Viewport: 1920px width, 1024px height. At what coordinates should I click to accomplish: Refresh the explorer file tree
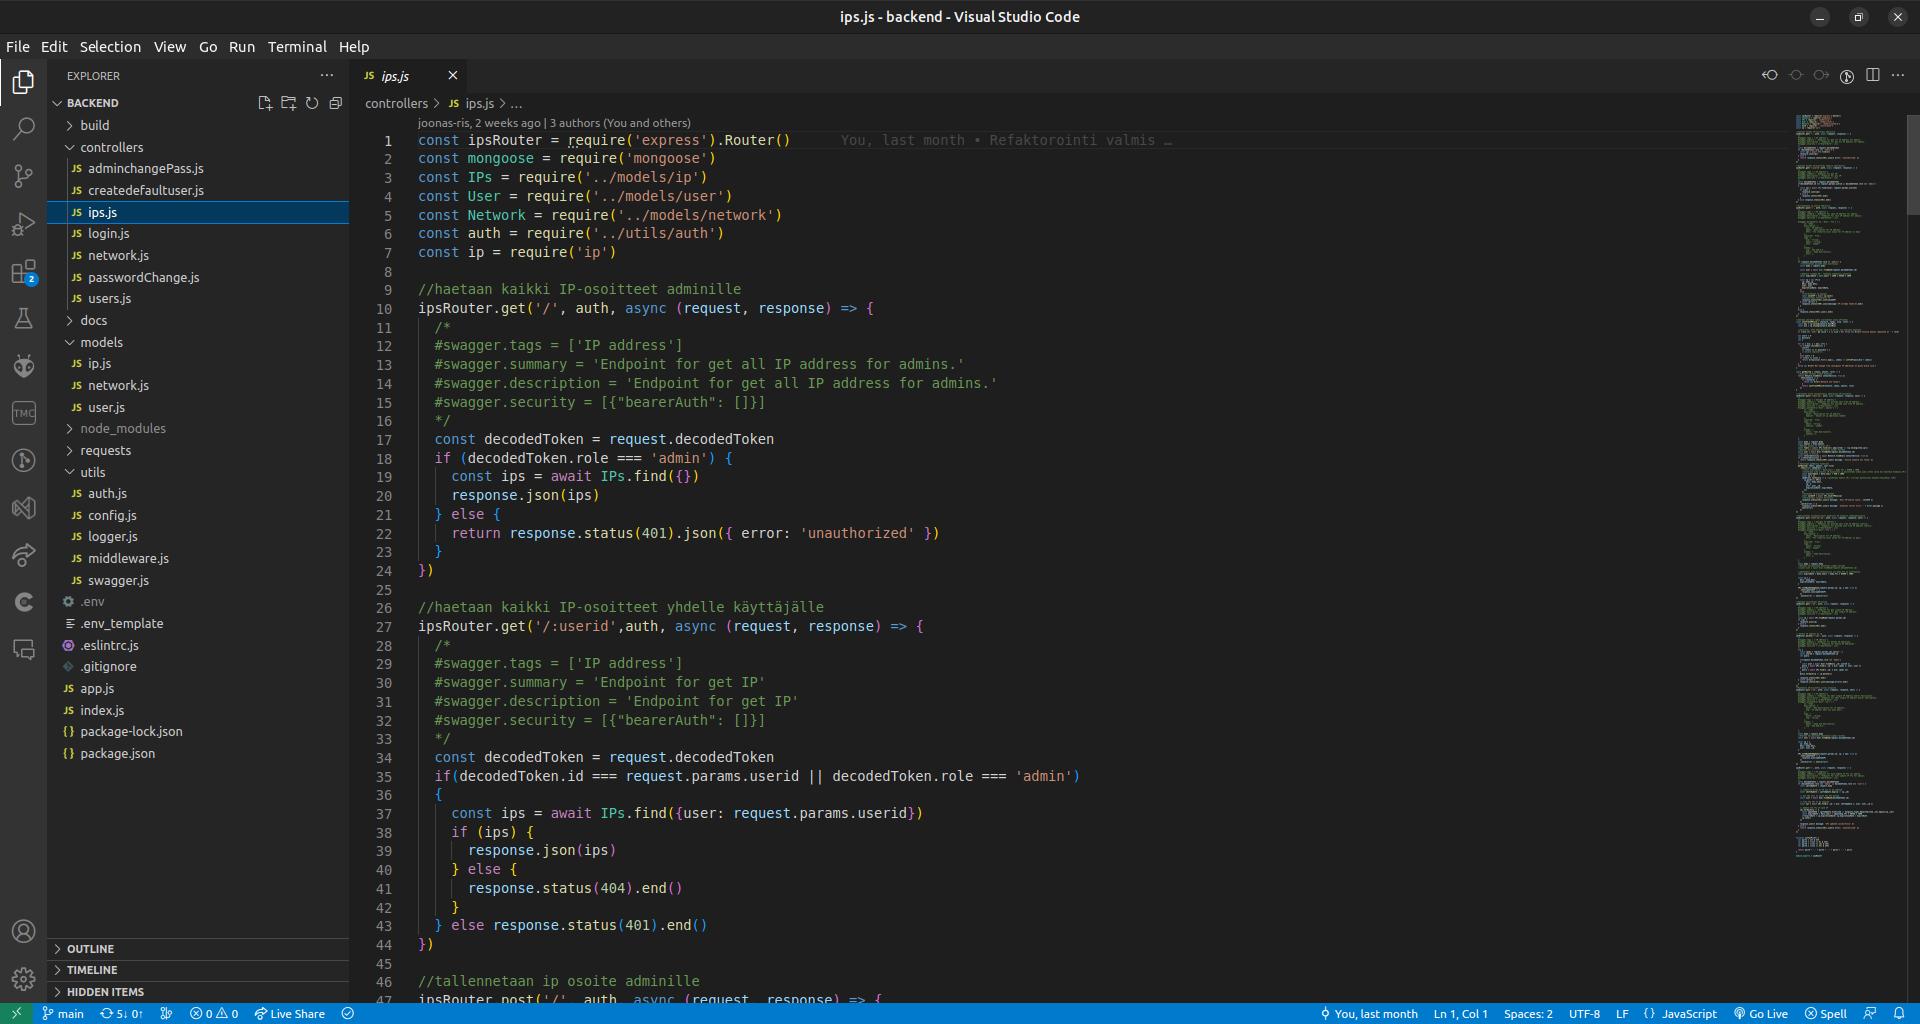(312, 103)
